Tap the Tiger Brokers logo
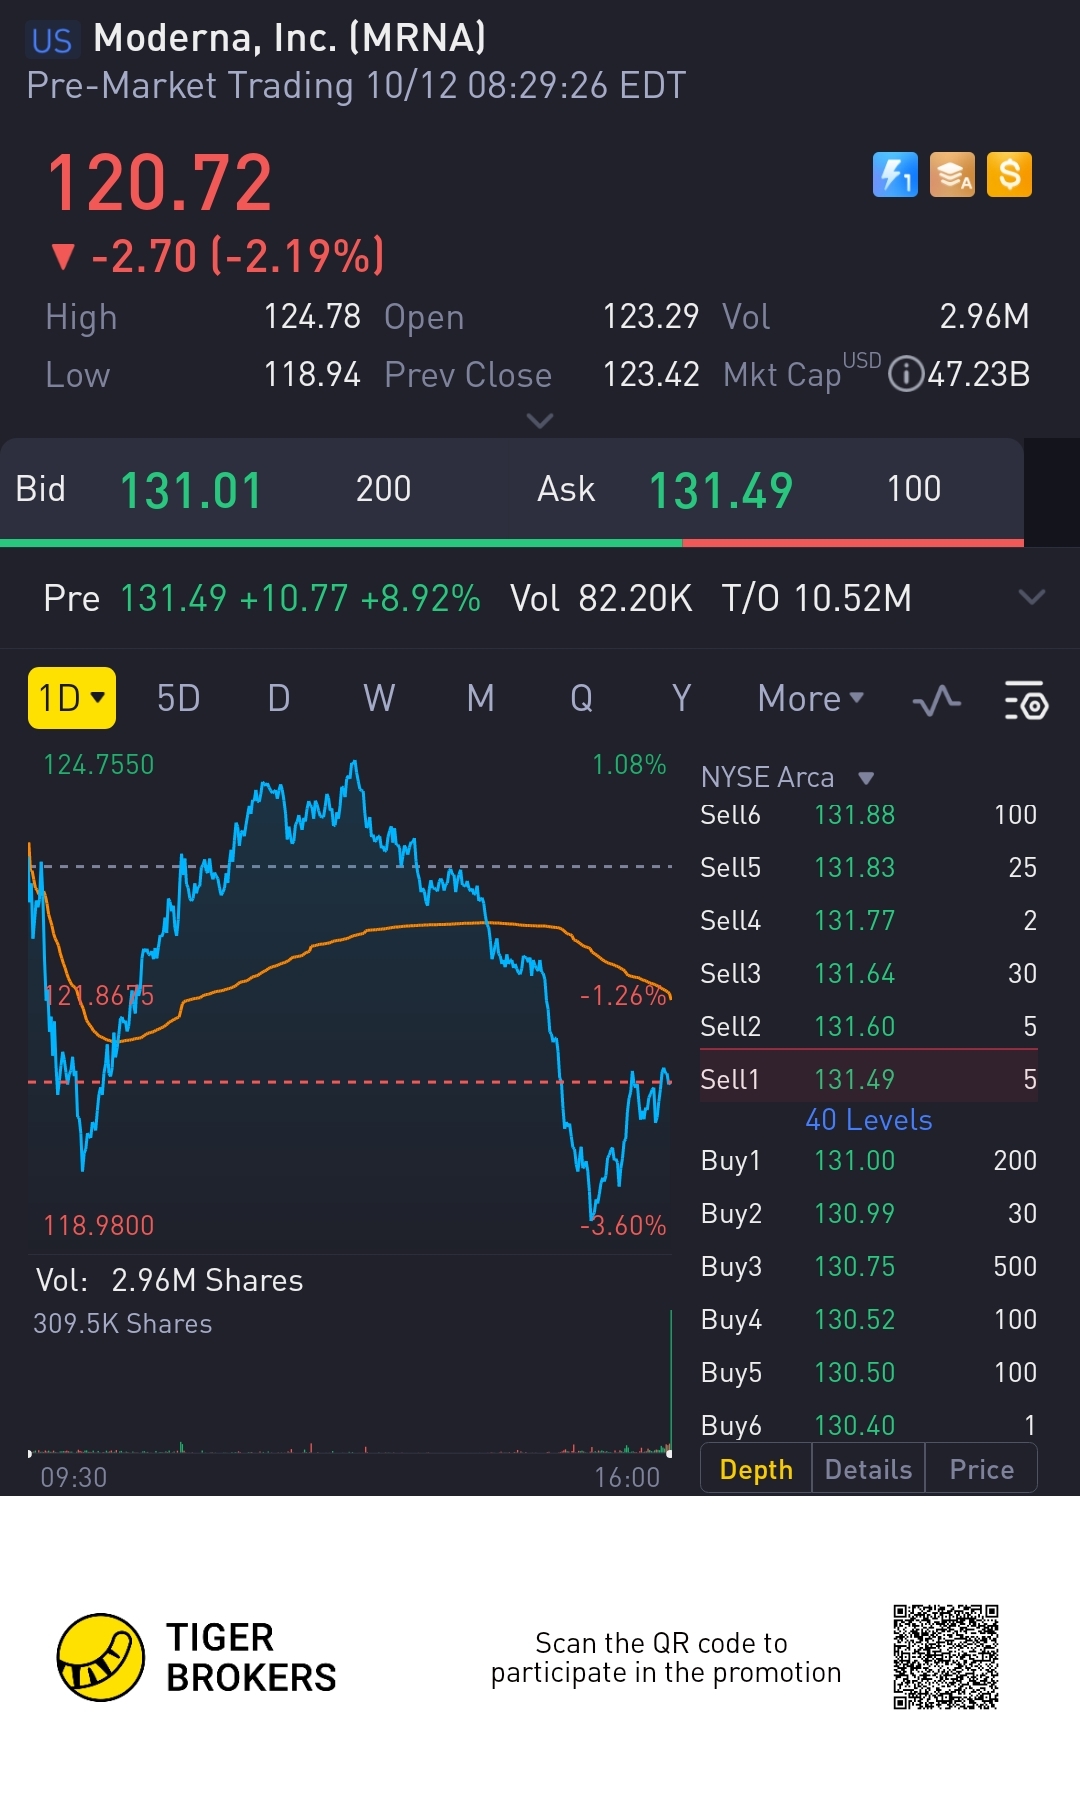Image resolution: width=1080 pixels, height=1819 pixels. [101, 1657]
